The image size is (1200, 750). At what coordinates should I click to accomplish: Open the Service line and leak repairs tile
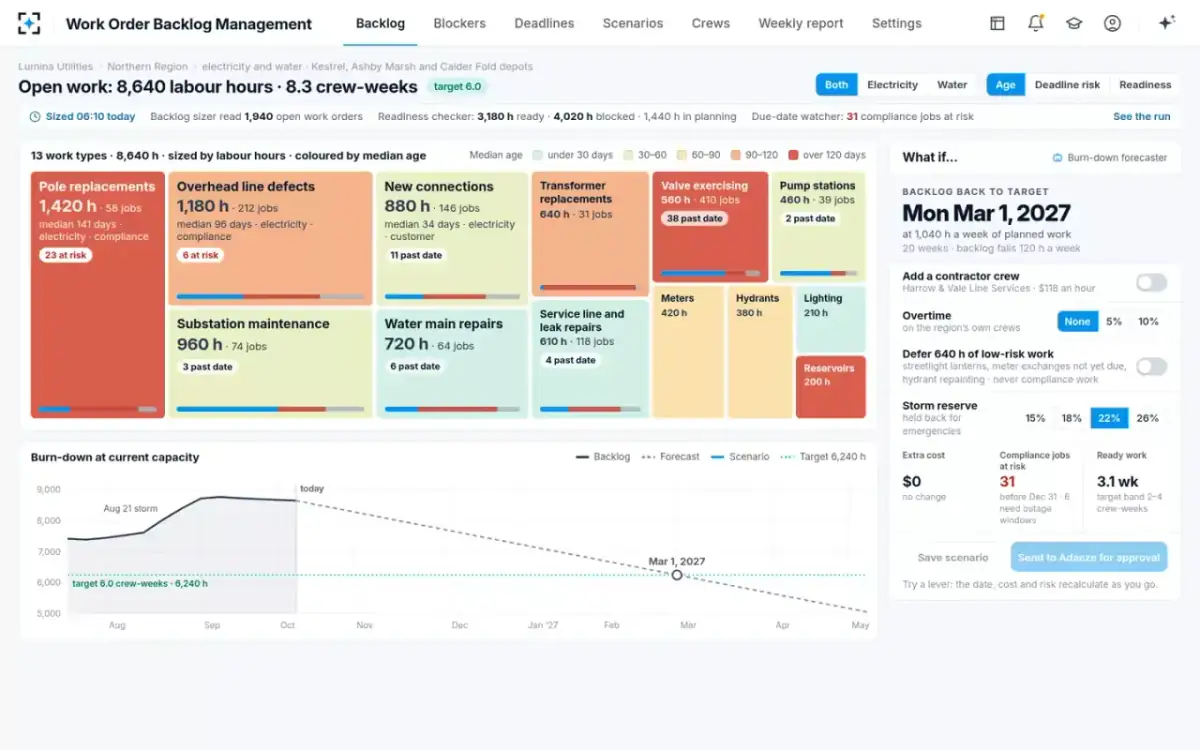tap(590, 358)
